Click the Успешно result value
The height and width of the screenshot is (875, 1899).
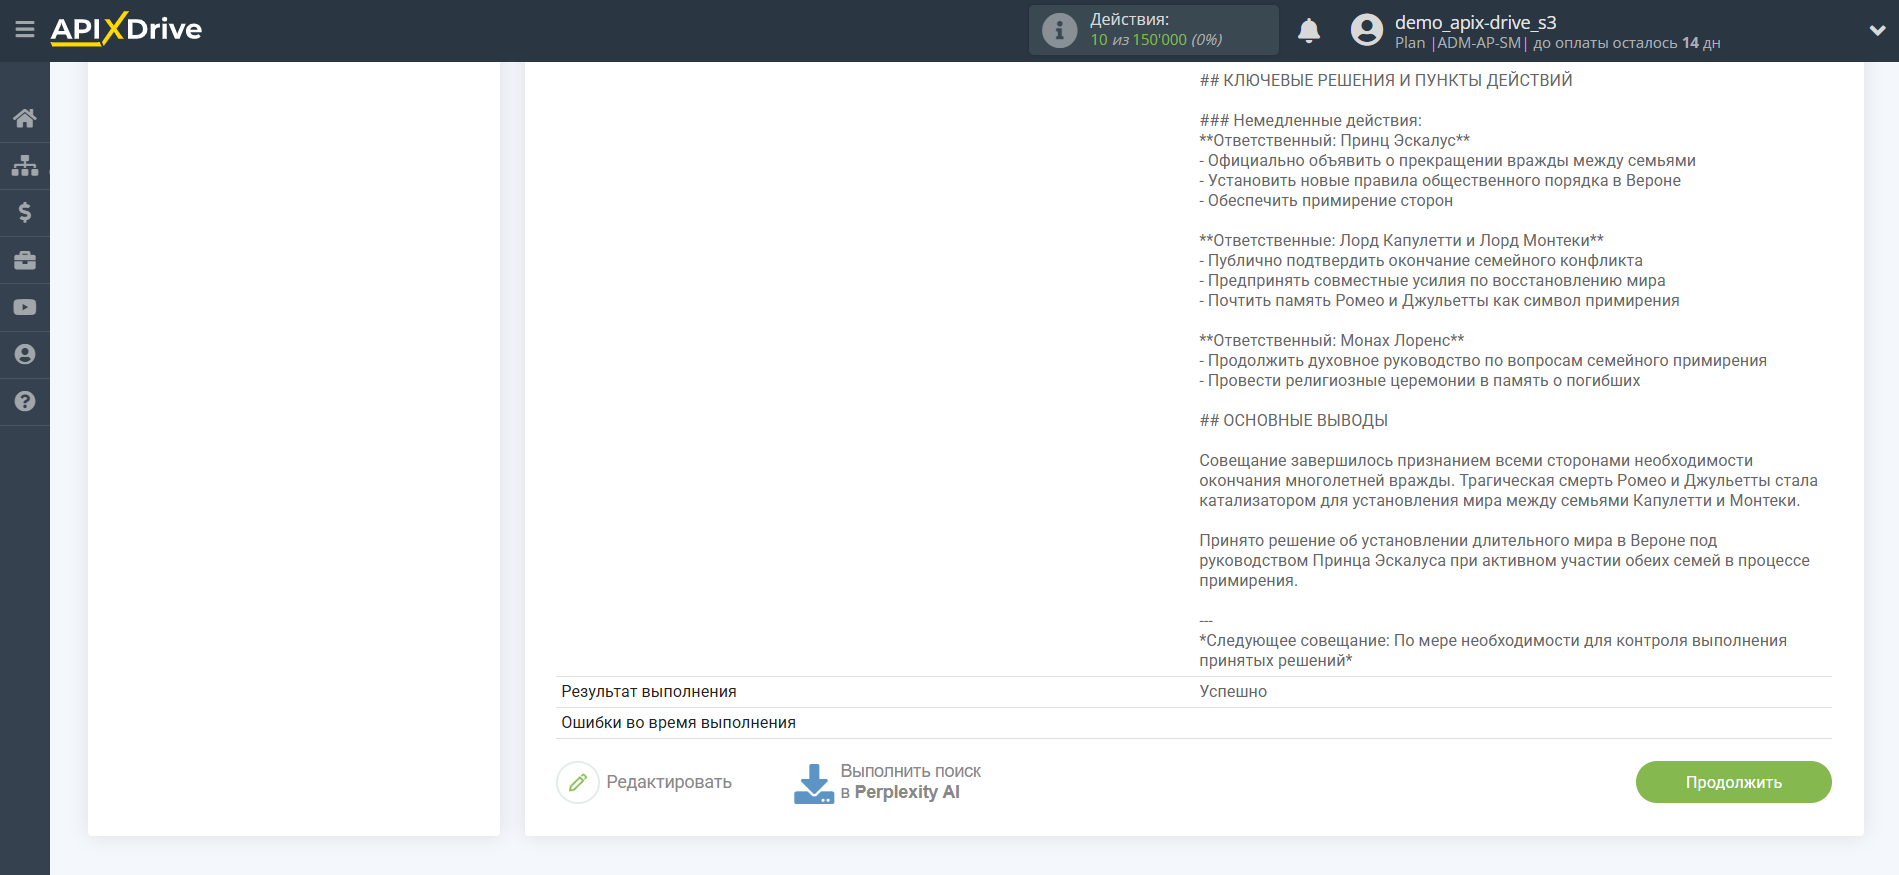pyautogui.click(x=1233, y=692)
